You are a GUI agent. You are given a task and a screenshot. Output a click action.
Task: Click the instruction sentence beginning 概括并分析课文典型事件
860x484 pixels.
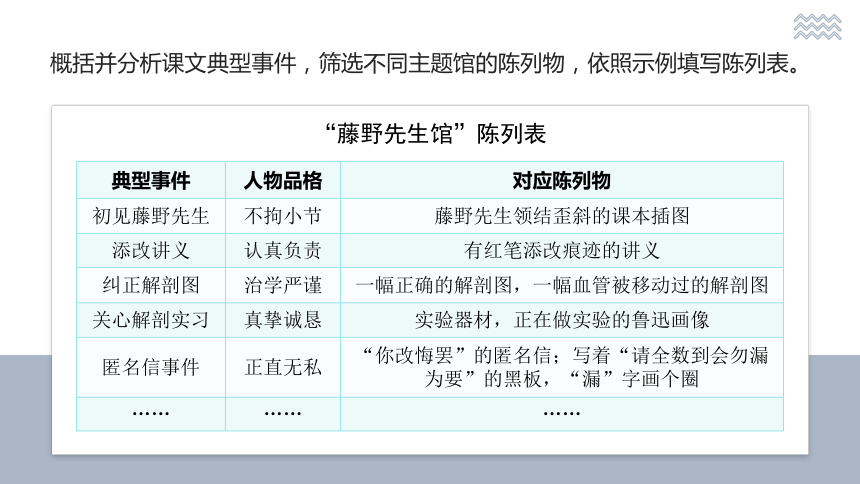(x=425, y=63)
